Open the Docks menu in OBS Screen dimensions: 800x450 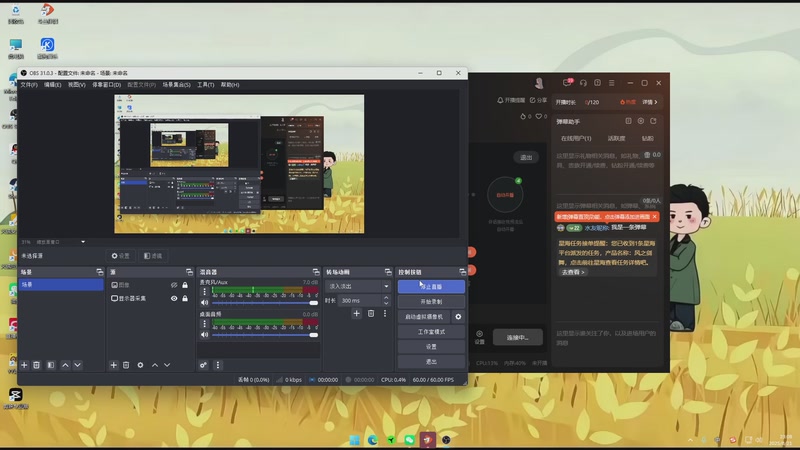(107, 85)
